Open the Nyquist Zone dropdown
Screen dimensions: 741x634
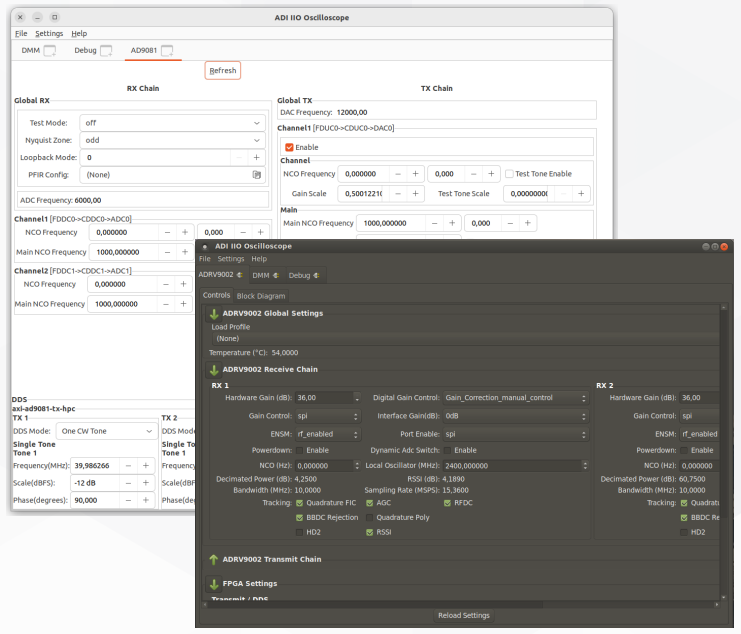172,140
